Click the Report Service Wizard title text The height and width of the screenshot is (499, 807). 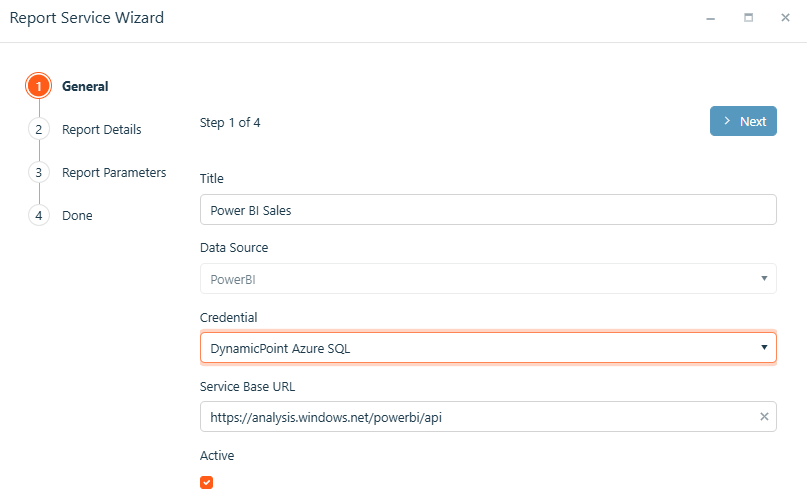click(86, 18)
